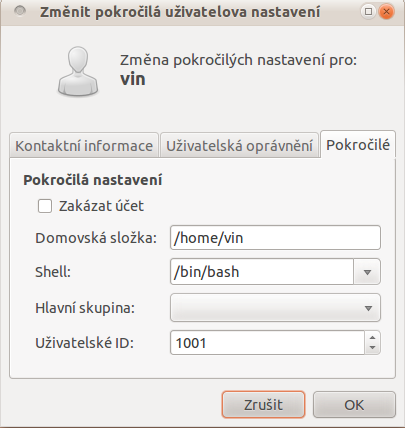Confirm with the OK button

point(354,405)
